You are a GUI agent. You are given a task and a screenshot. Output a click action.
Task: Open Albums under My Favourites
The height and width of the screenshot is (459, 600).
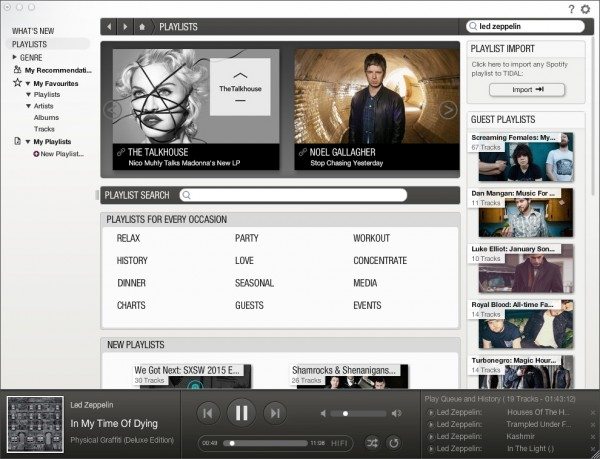point(46,117)
